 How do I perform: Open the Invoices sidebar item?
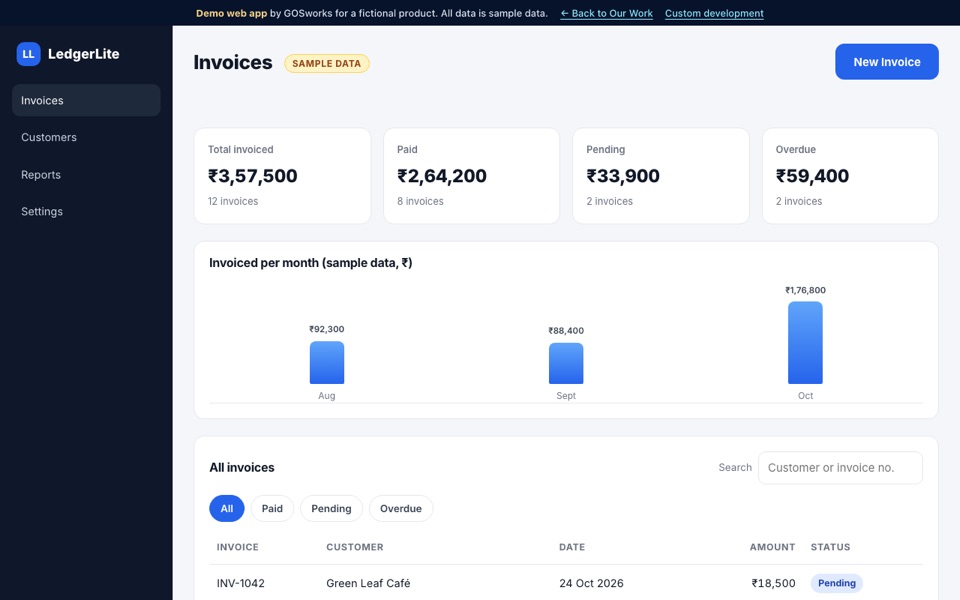pyautogui.click(x=86, y=100)
